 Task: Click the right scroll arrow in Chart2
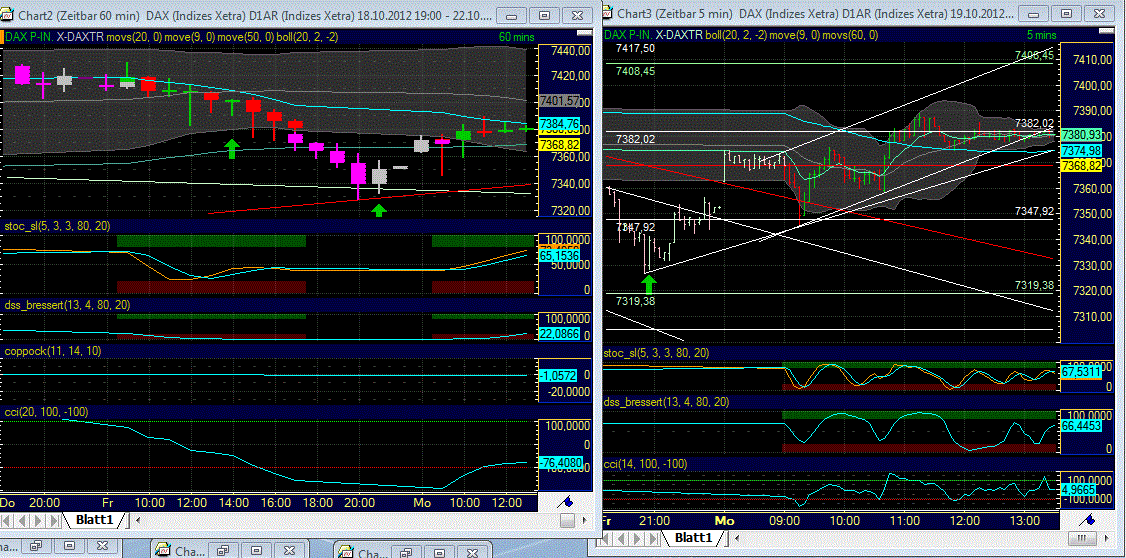(x=587, y=520)
